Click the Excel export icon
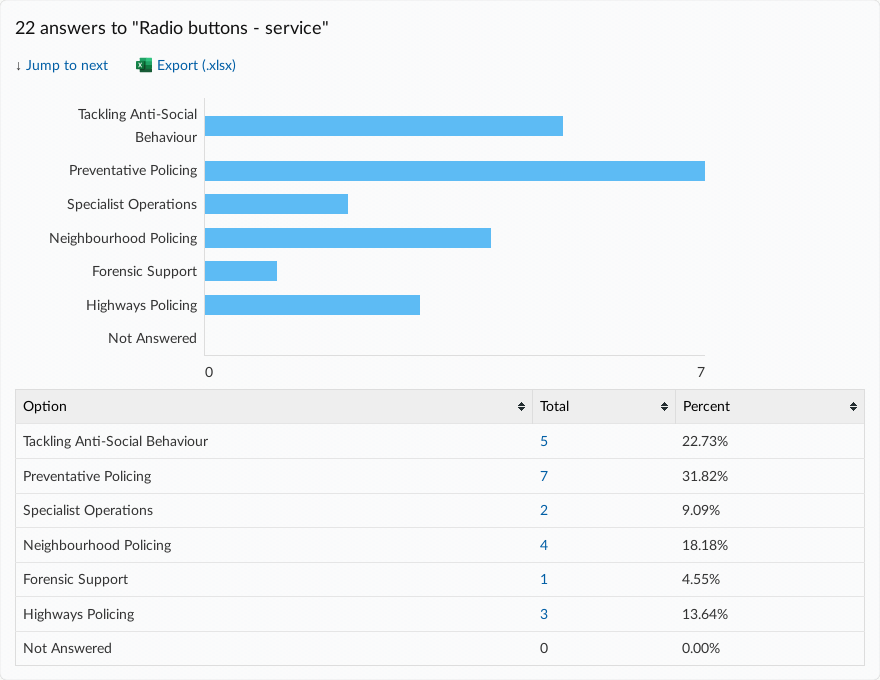Image resolution: width=880 pixels, height=680 pixels. [143, 66]
